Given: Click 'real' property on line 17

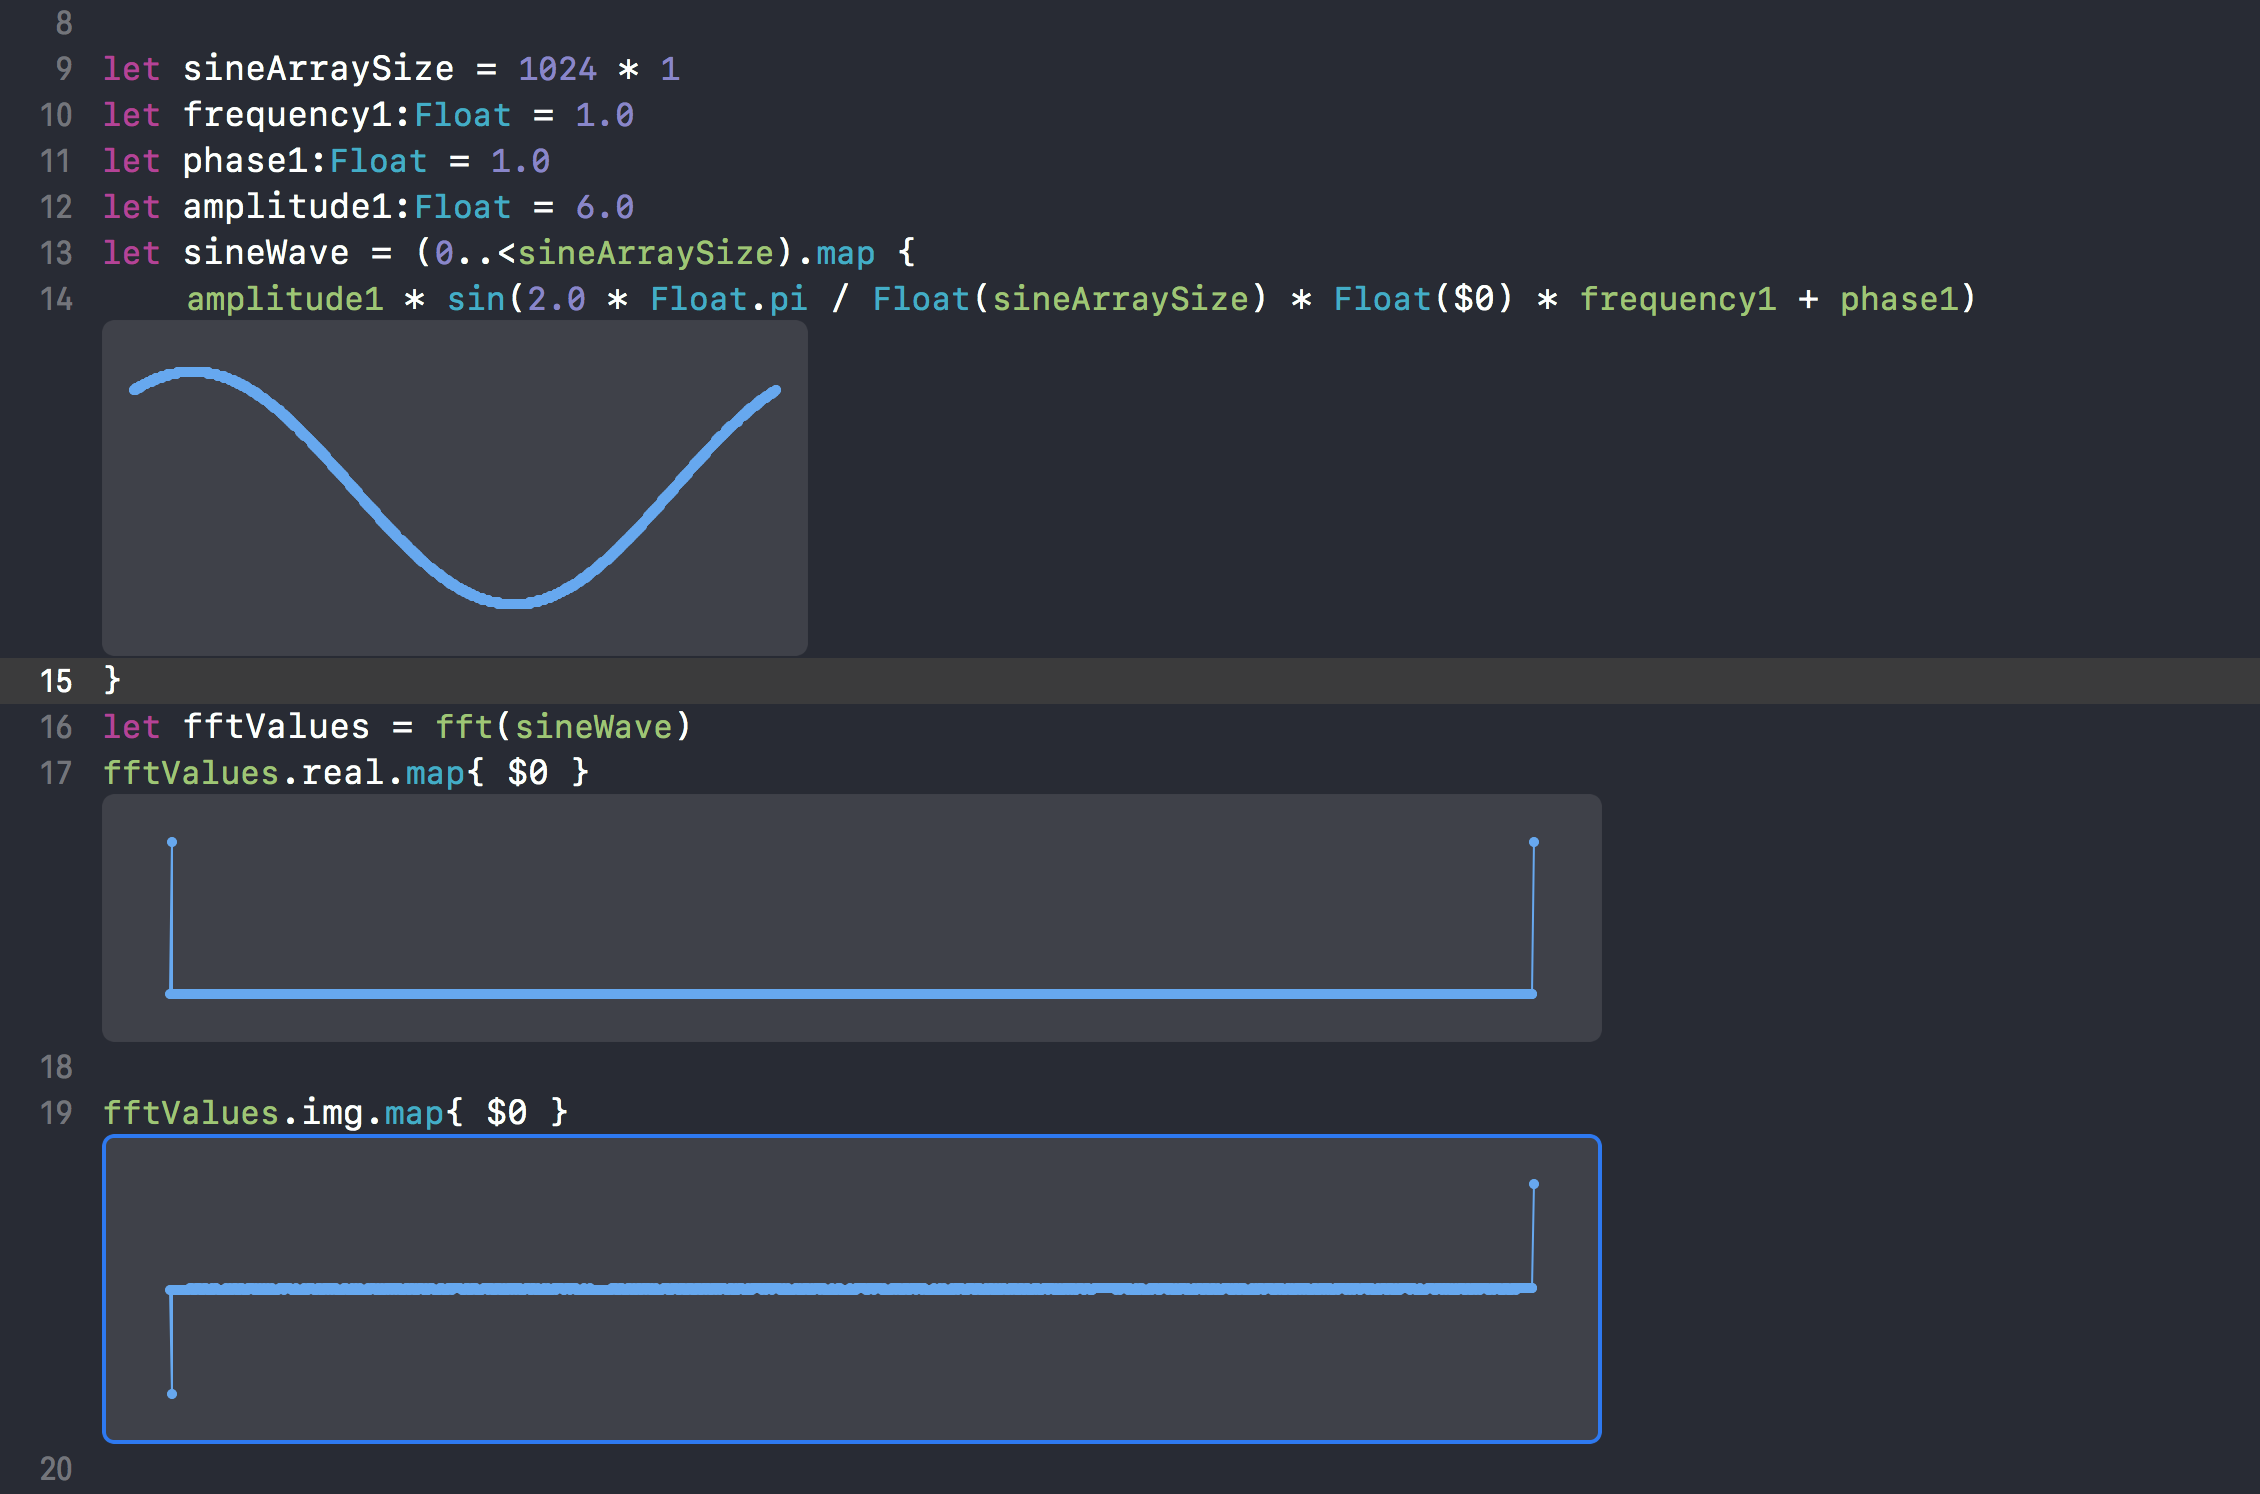Looking at the screenshot, I should tap(343, 773).
